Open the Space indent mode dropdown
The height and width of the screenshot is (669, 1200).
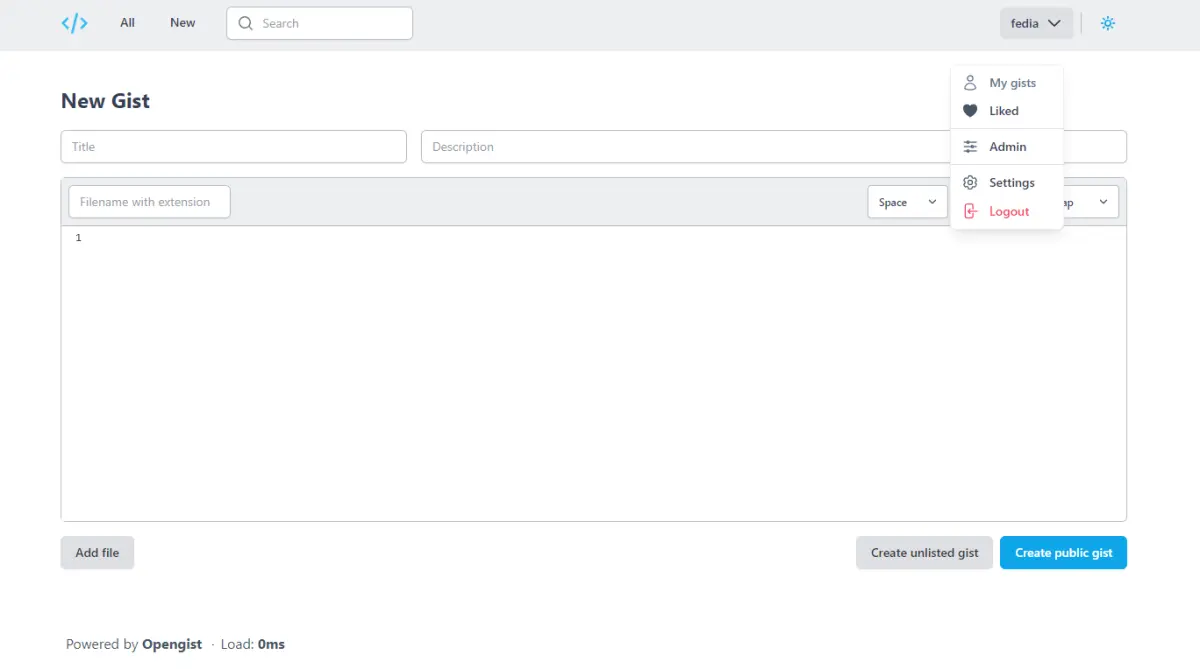pos(907,202)
